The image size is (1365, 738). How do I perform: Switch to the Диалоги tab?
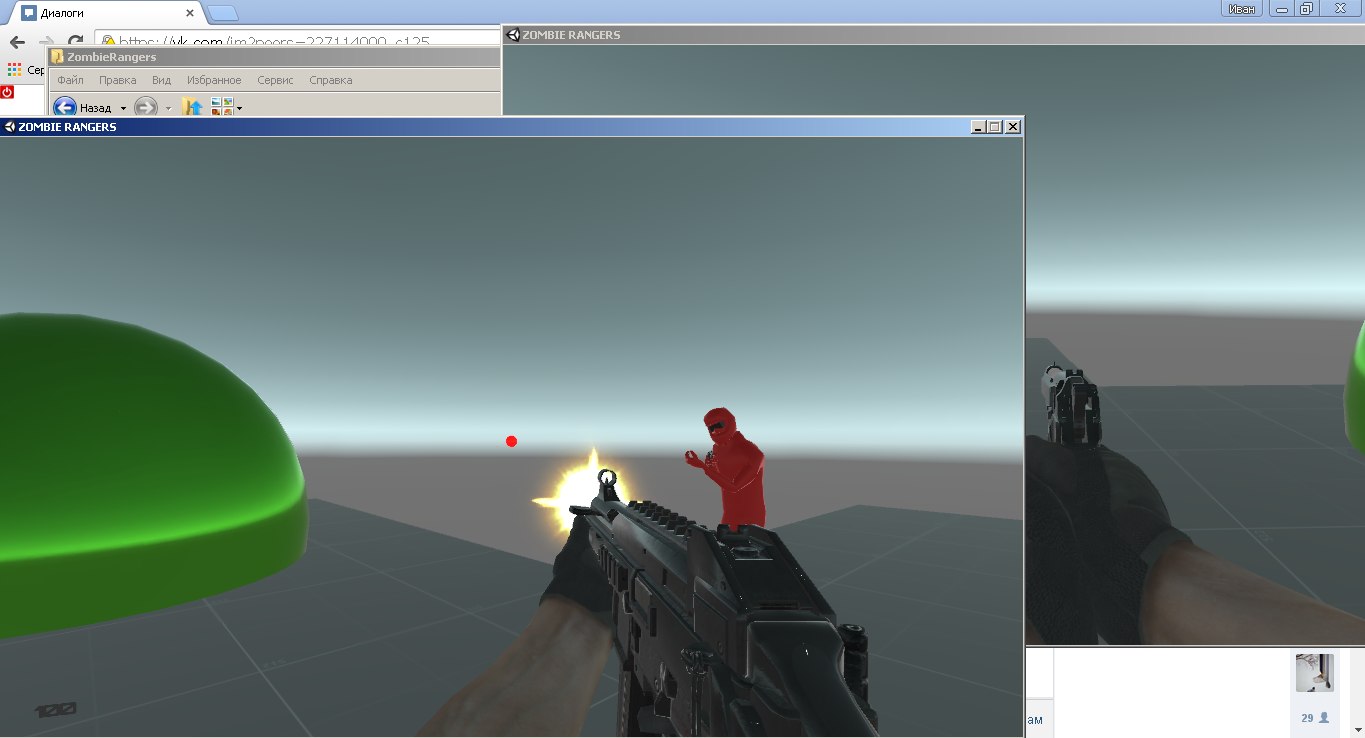point(105,13)
